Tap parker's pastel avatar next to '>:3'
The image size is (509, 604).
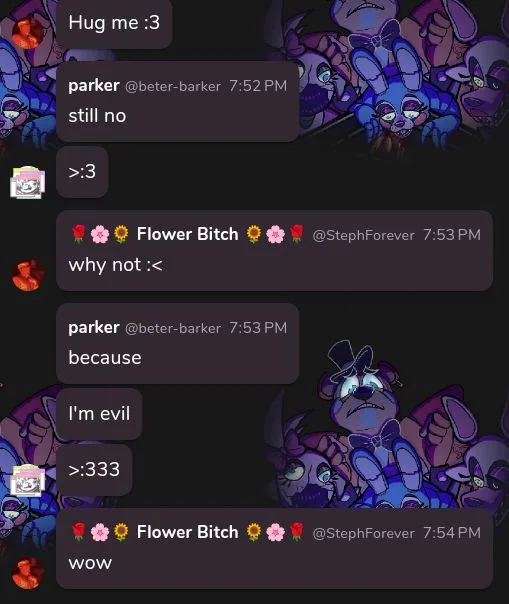tap(27, 183)
